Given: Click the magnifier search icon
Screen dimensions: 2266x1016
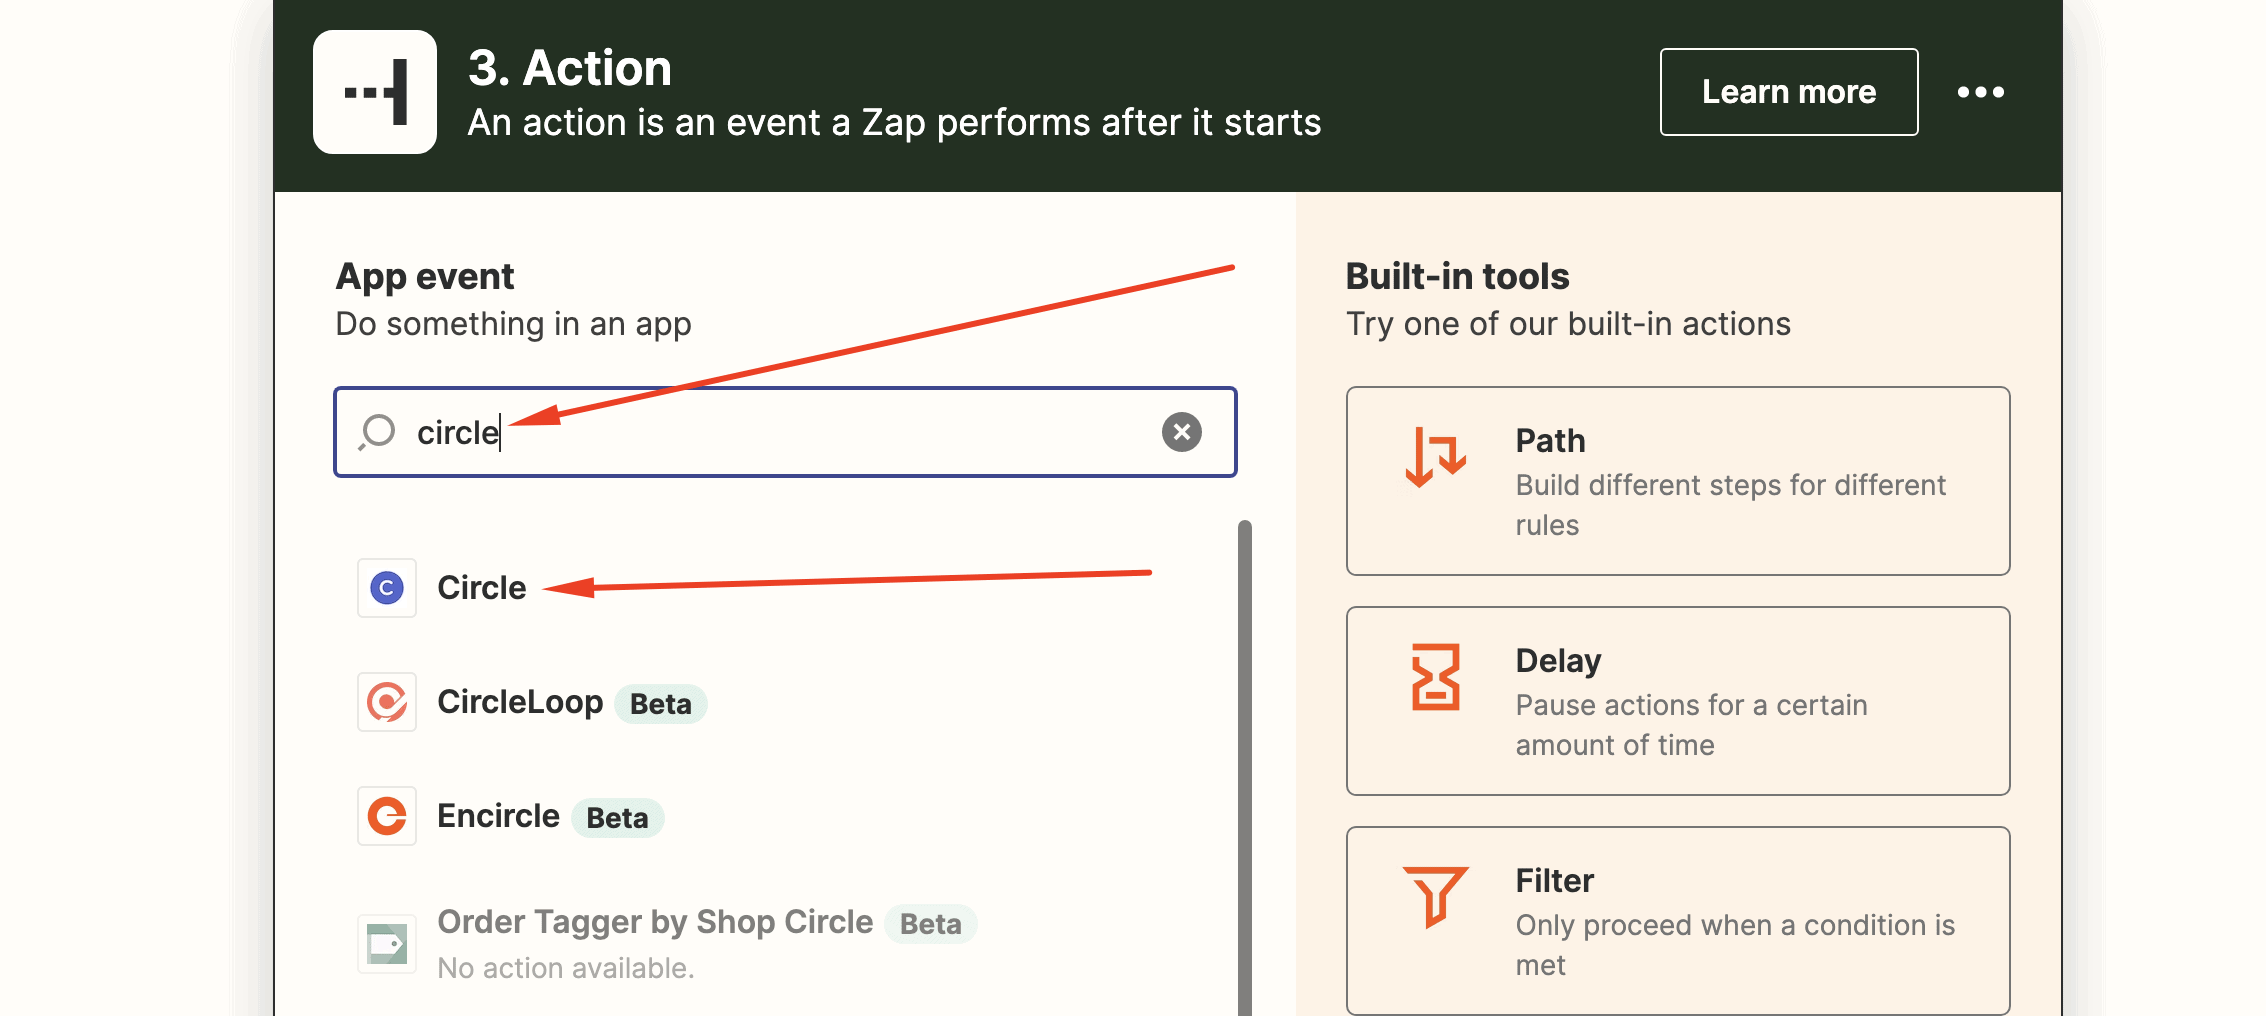Looking at the screenshot, I should (377, 432).
